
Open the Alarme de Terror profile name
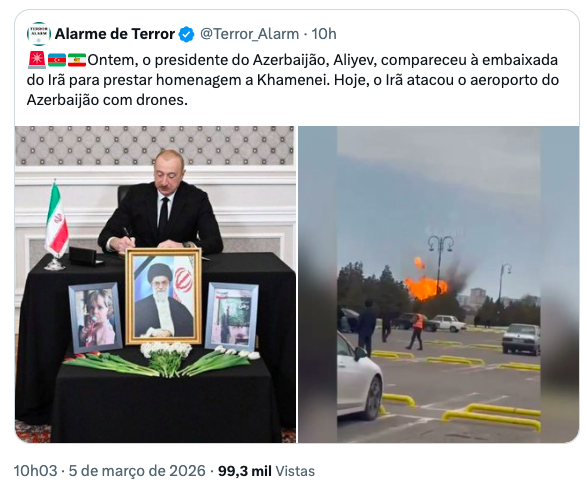[115, 34]
